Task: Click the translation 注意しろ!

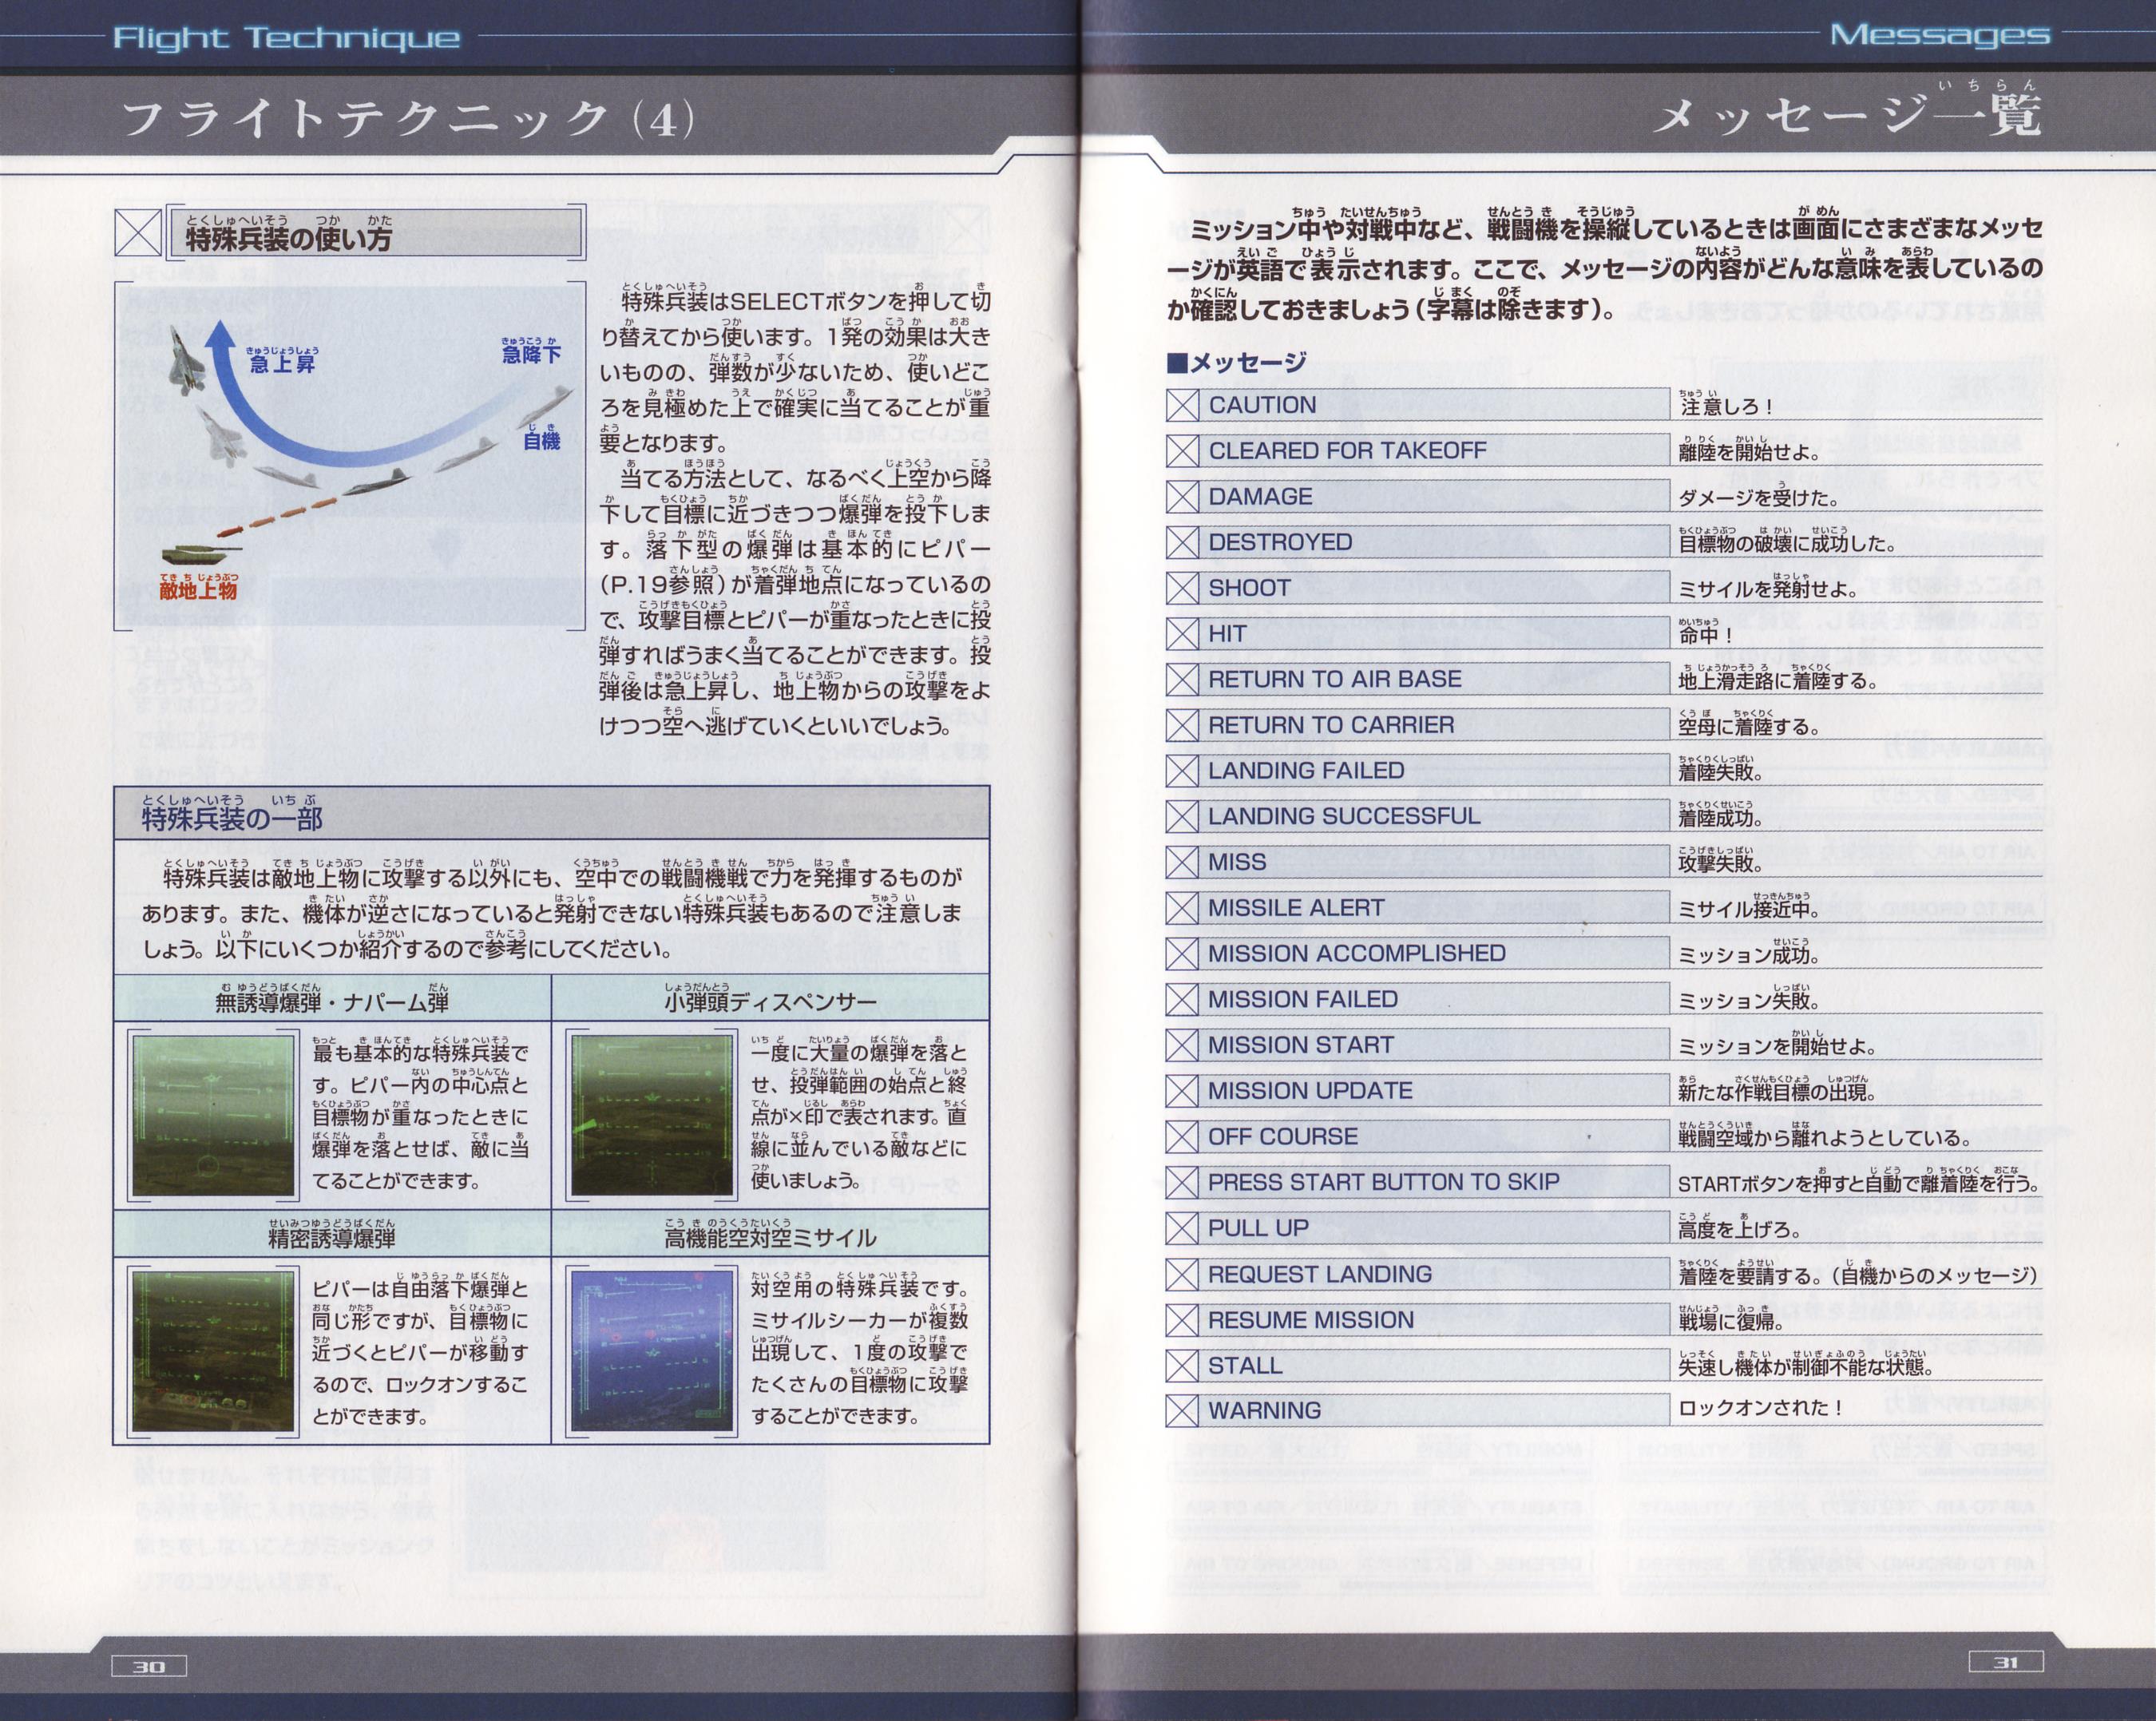Action: (x=1726, y=407)
